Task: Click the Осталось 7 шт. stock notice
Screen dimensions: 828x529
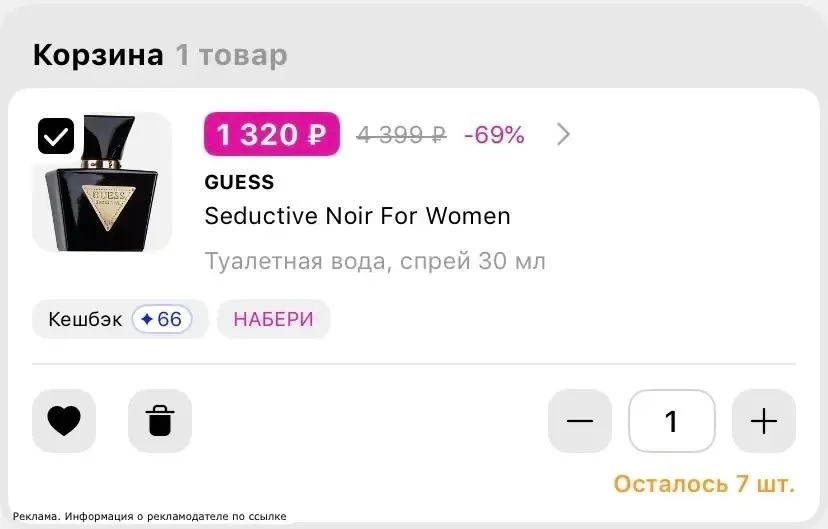Action: pos(704,484)
